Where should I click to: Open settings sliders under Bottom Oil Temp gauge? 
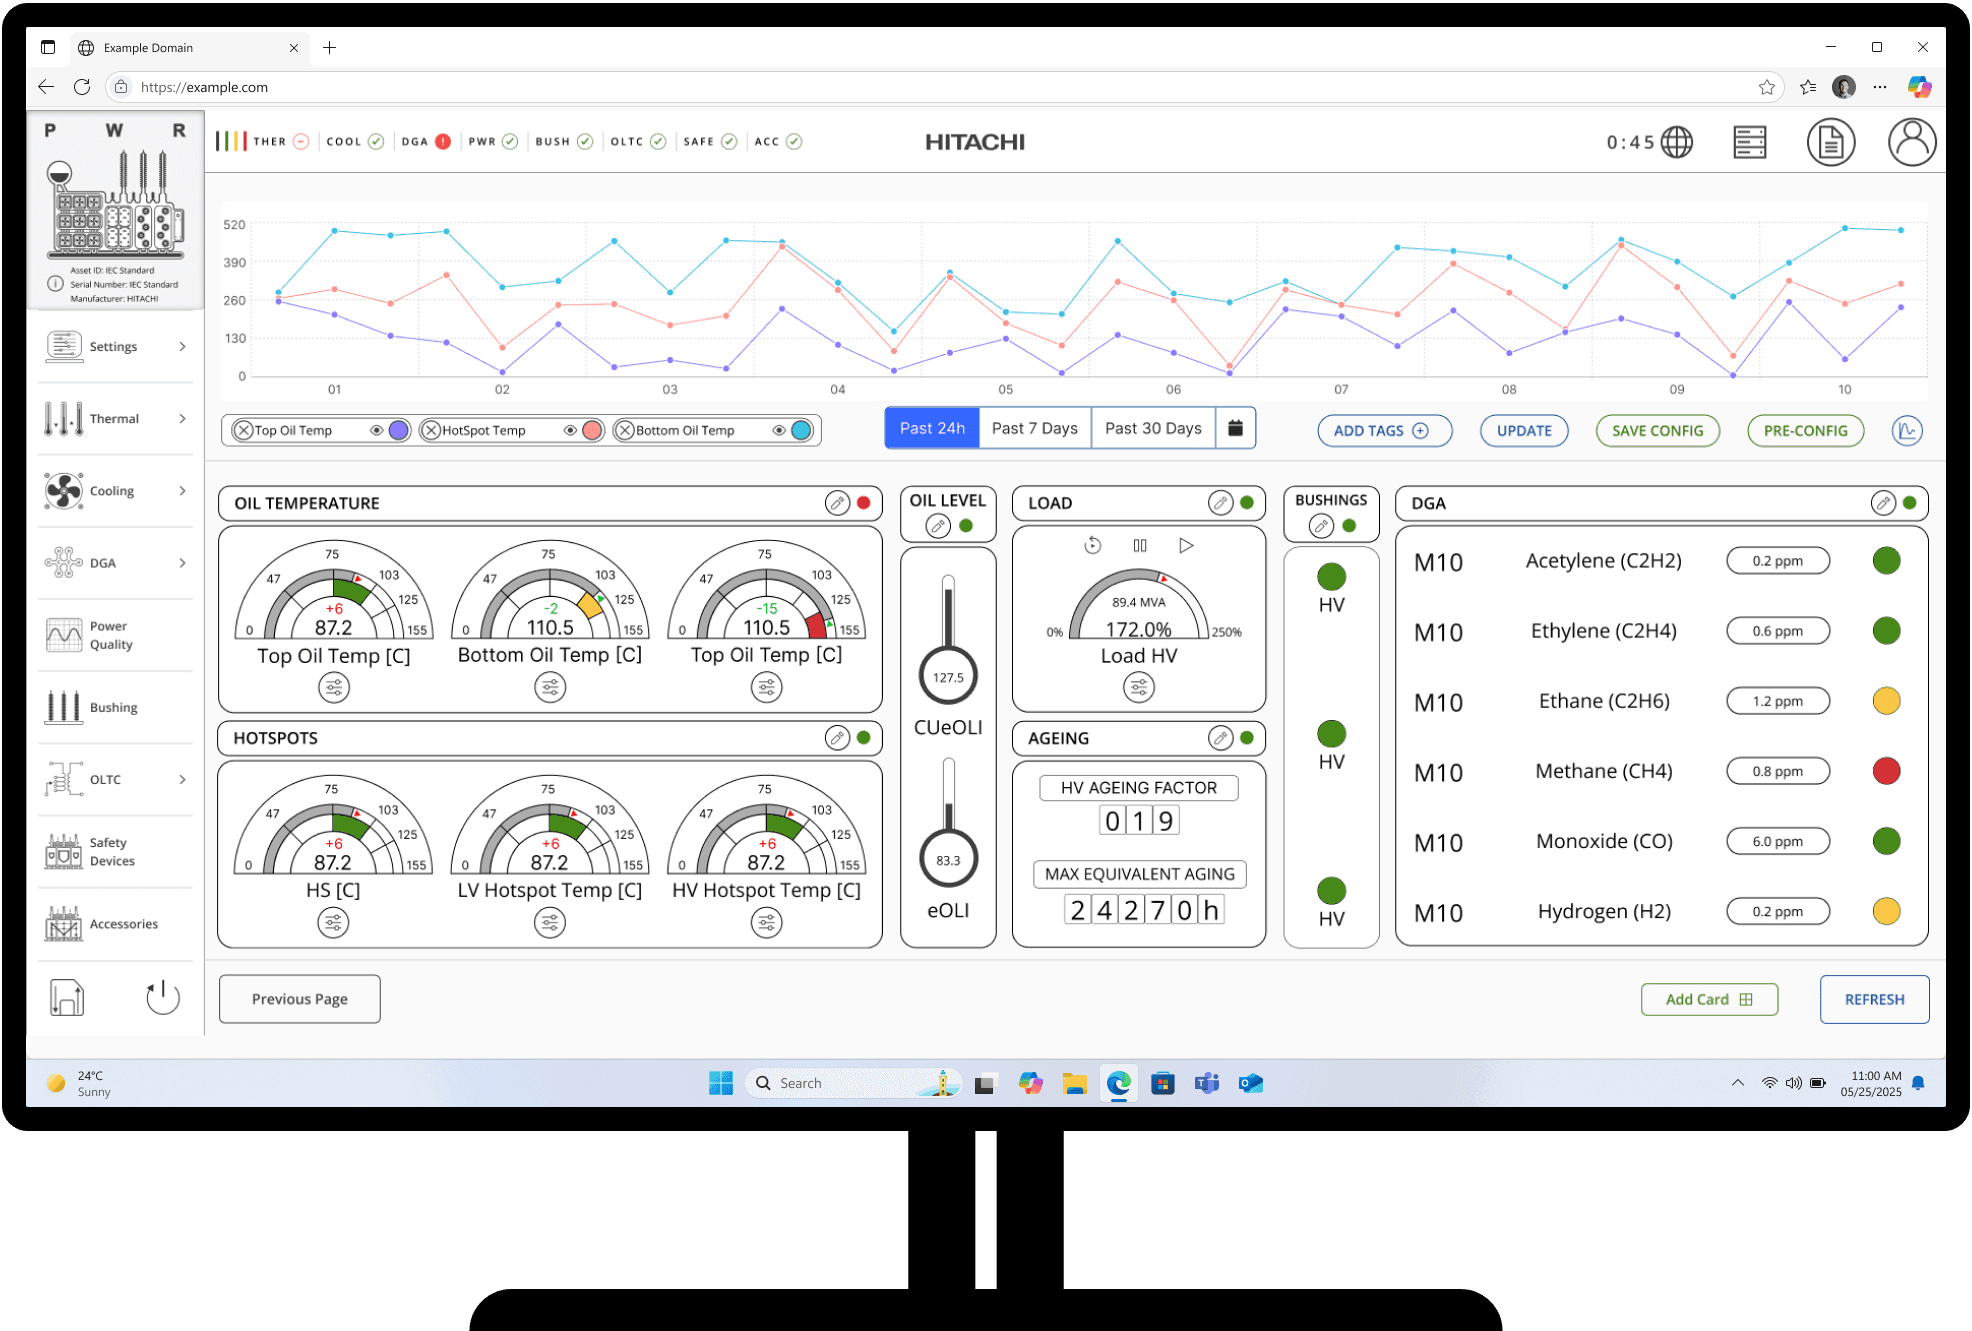550,687
